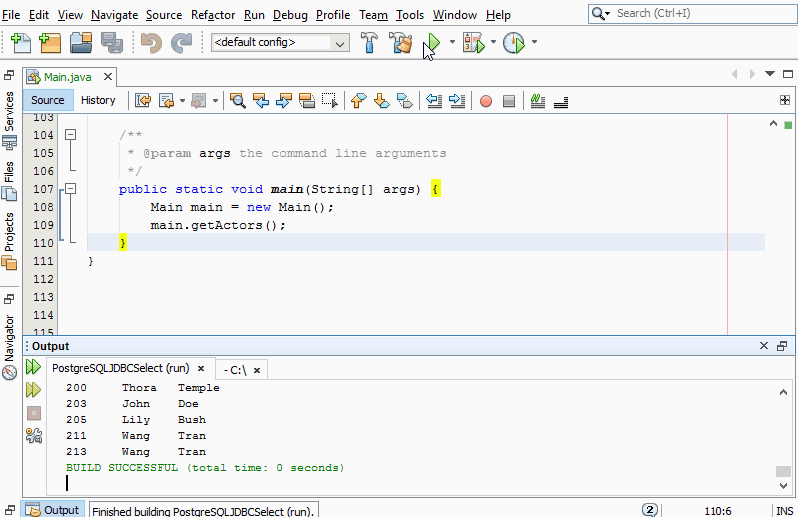Viewport: 798px width, 517px height.
Task: Click the Build Project hammer icon
Action: [x=369, y=43]
